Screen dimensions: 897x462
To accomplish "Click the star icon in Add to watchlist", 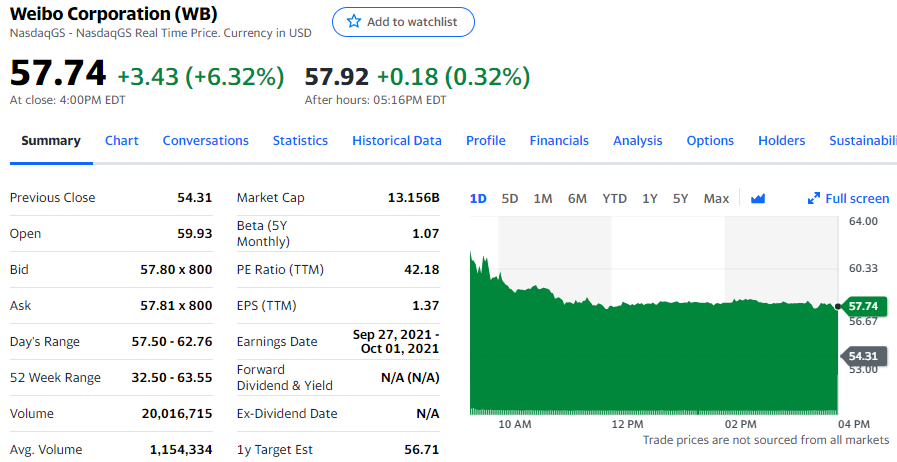I will [x=354, y=22].
